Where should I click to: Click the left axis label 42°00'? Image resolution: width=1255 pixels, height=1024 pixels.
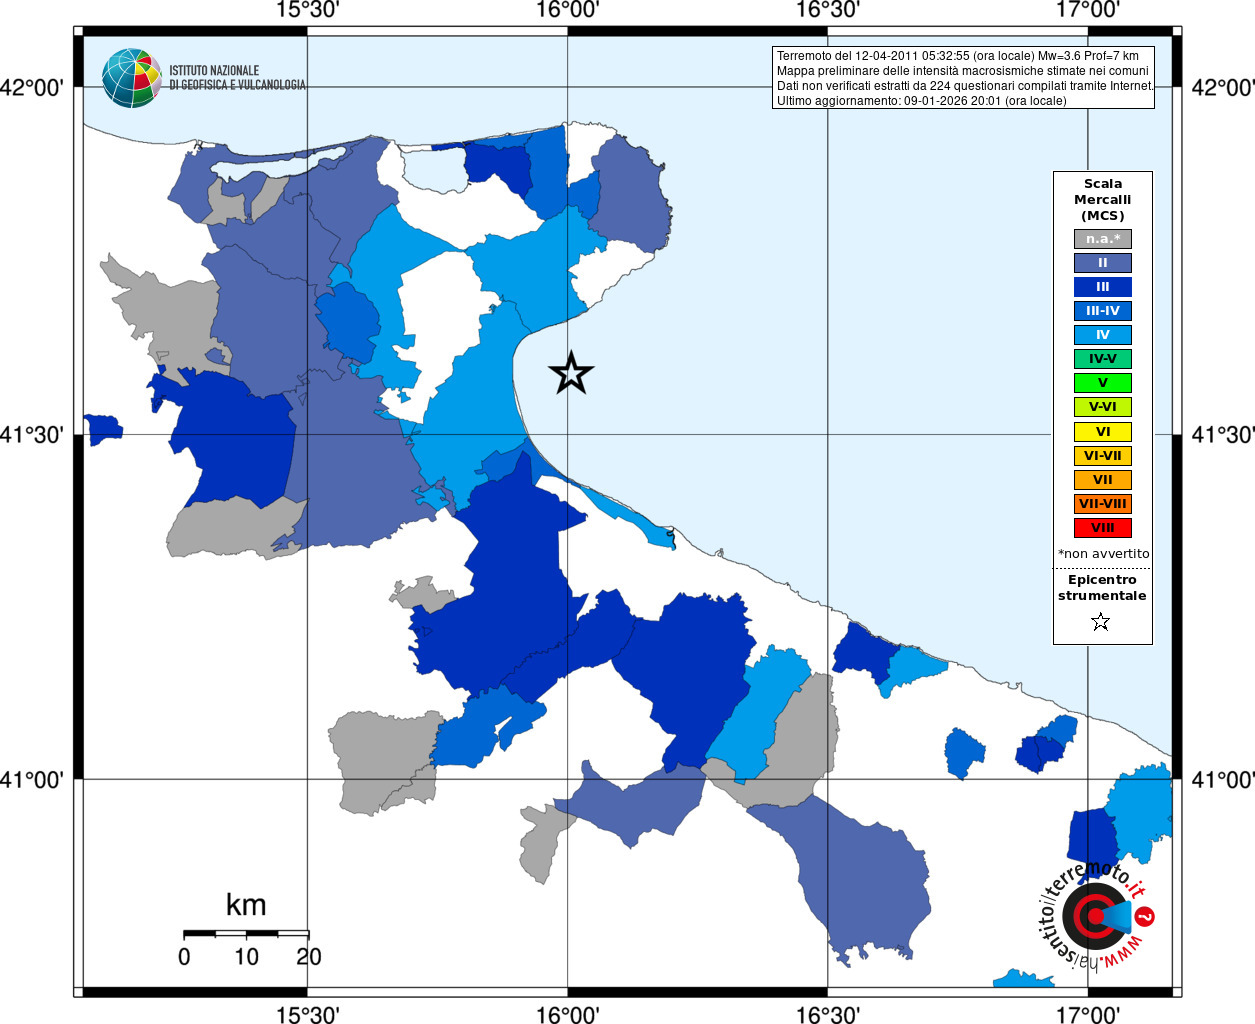coord(32,88)
